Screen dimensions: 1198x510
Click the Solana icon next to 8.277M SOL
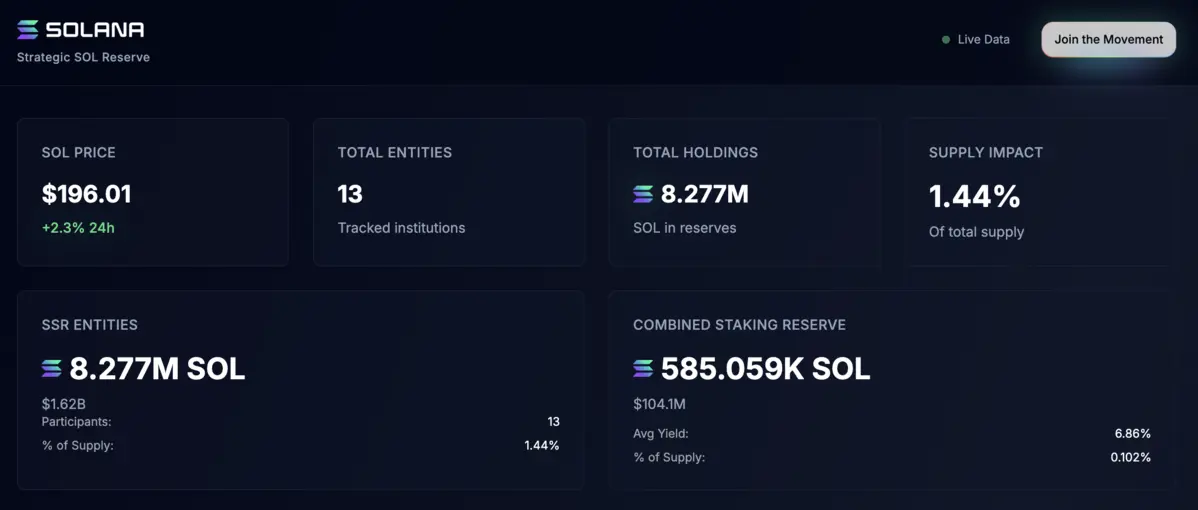pyautogui.click(x=52, y=369)
